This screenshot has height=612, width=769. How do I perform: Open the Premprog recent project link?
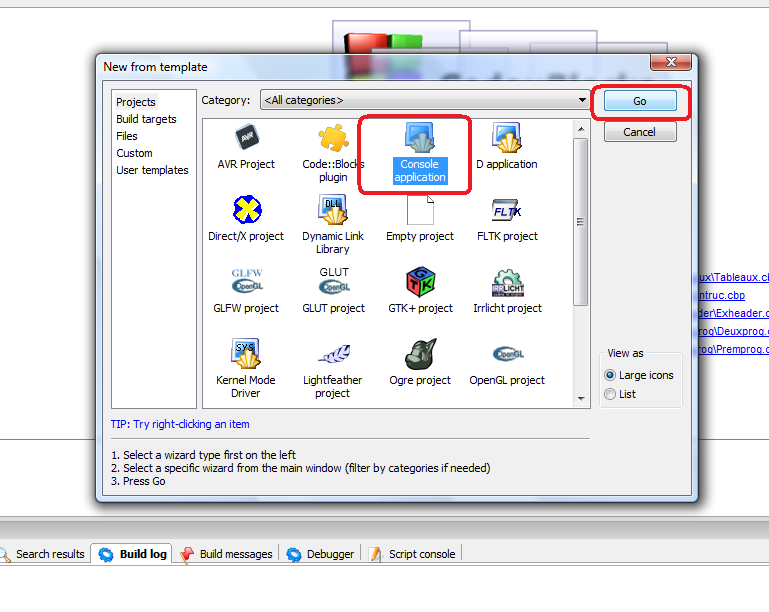tap(734, 349)
